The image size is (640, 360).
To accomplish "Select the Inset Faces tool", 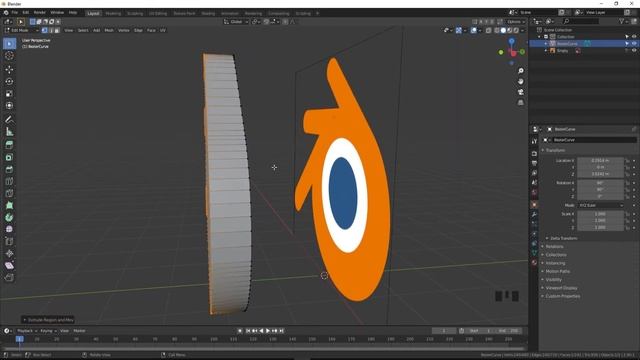I will point(9,157).
